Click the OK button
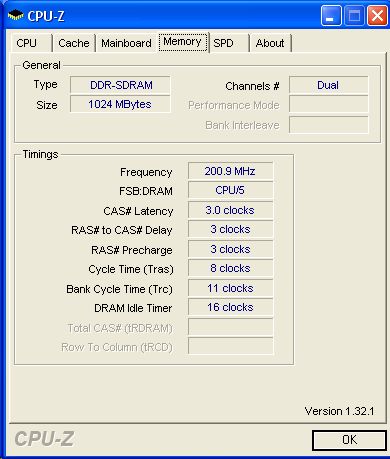Image resolution: width=390 pixels, height=459 pixels. pyautogui.click(x=349, y=440)
